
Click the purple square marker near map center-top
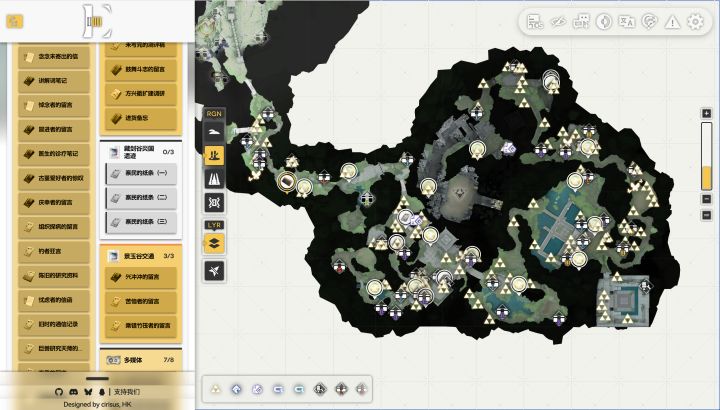tap(508, 148)
